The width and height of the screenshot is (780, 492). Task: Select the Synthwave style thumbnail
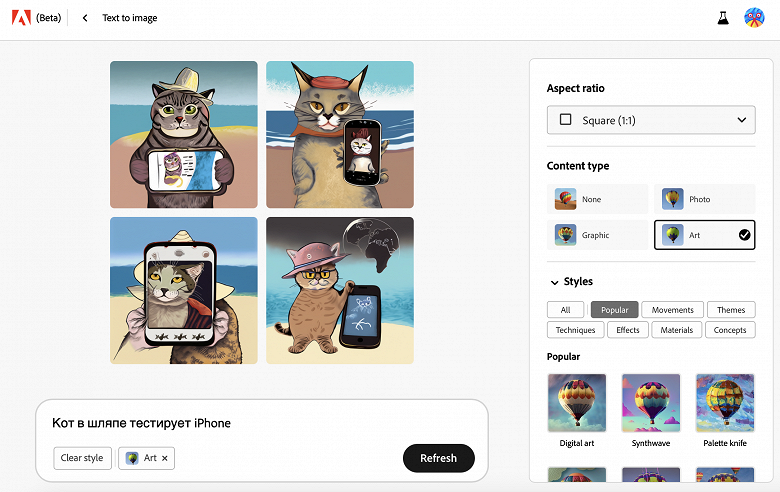coord(651,403)
